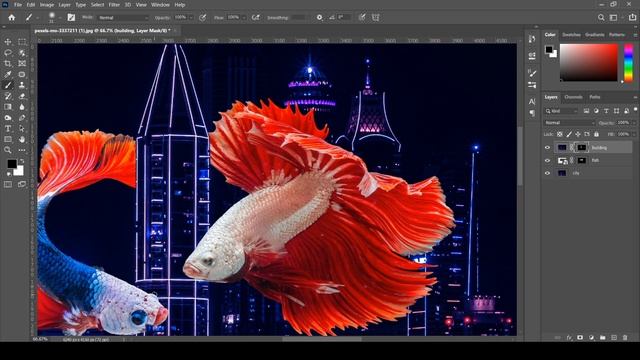
Task: Open the Brush Preset picker arrow
Action: [x=60, y=18]
